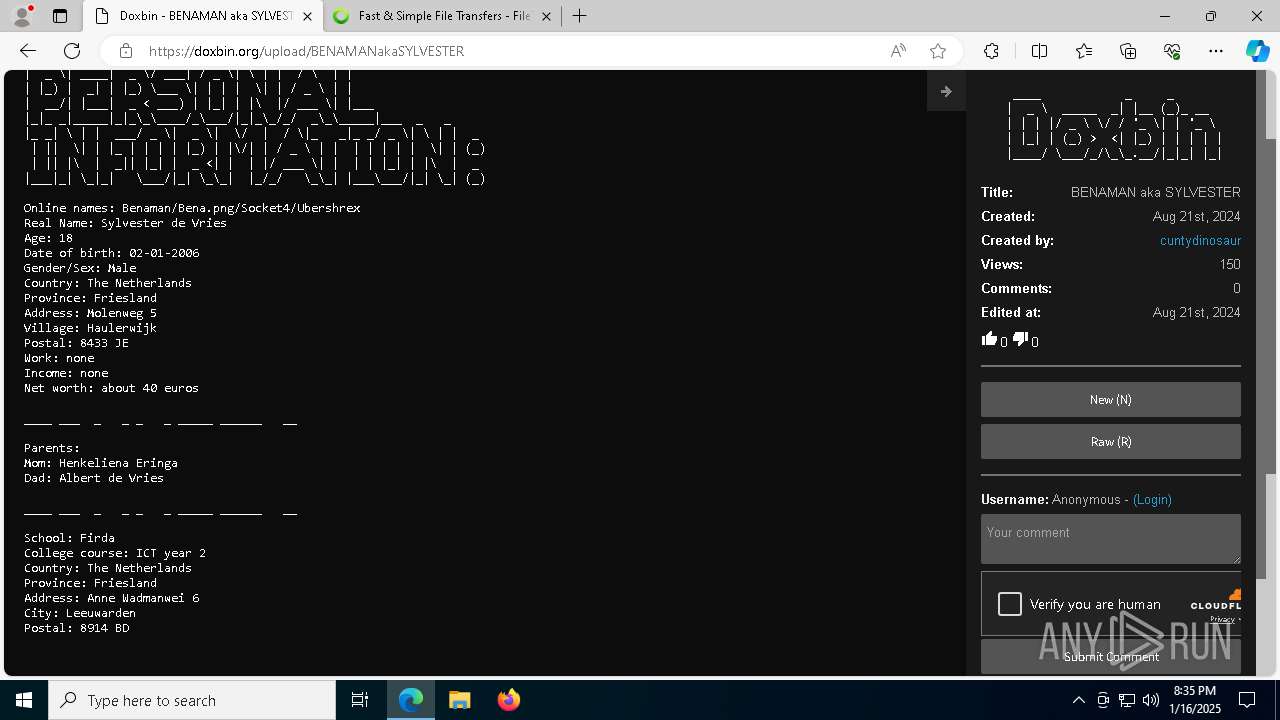
Task: Open Firefox from the taskbar
Action: 508,700
